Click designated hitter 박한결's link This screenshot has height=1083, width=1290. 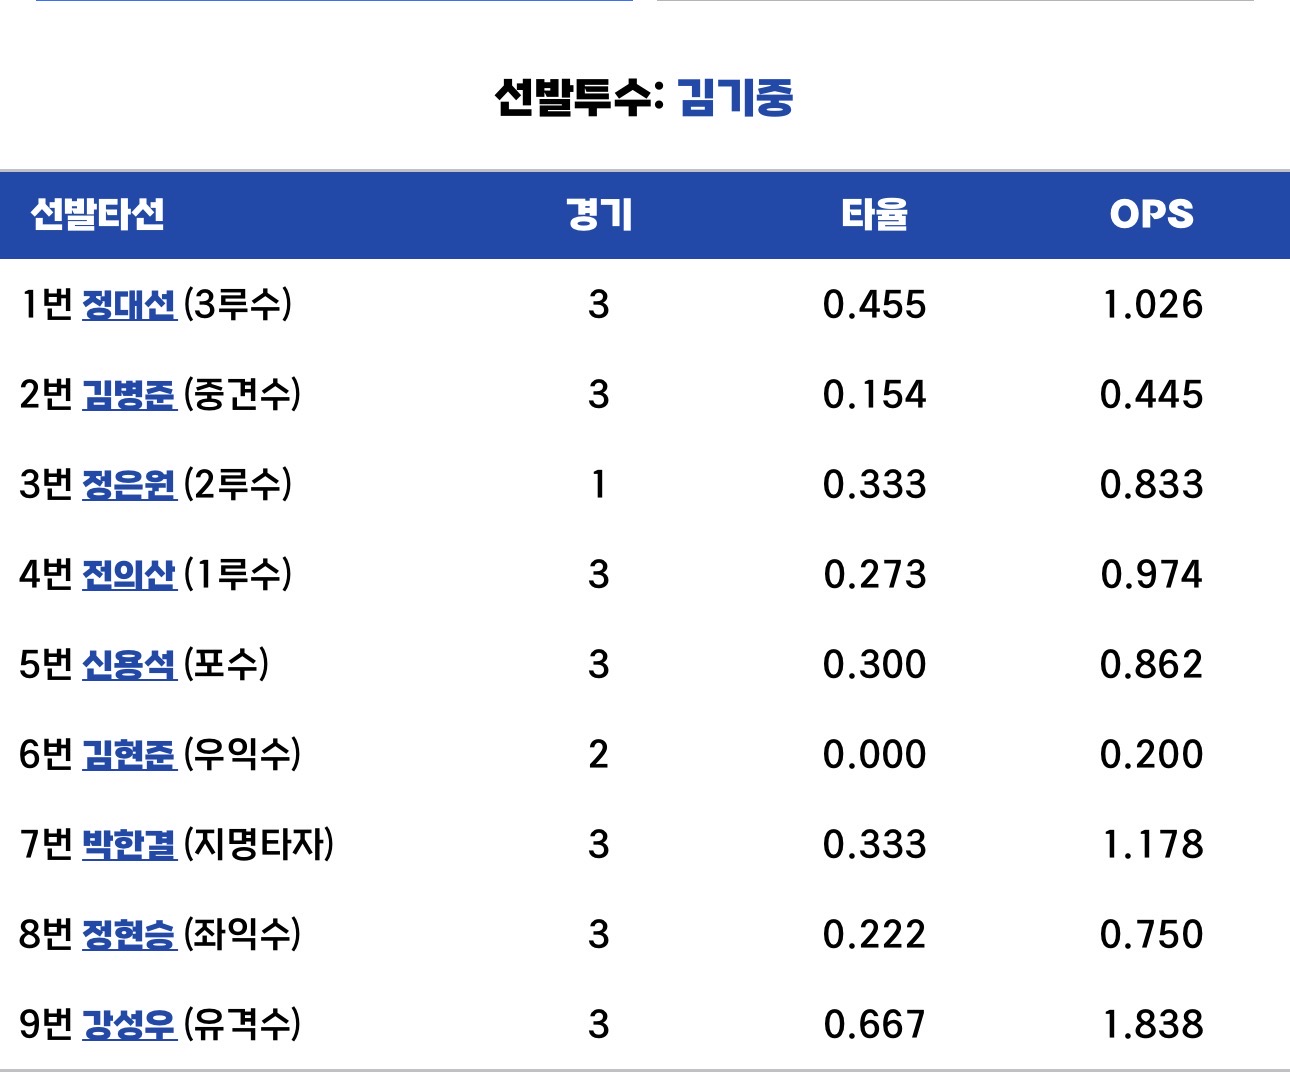[x=129, y=845]
